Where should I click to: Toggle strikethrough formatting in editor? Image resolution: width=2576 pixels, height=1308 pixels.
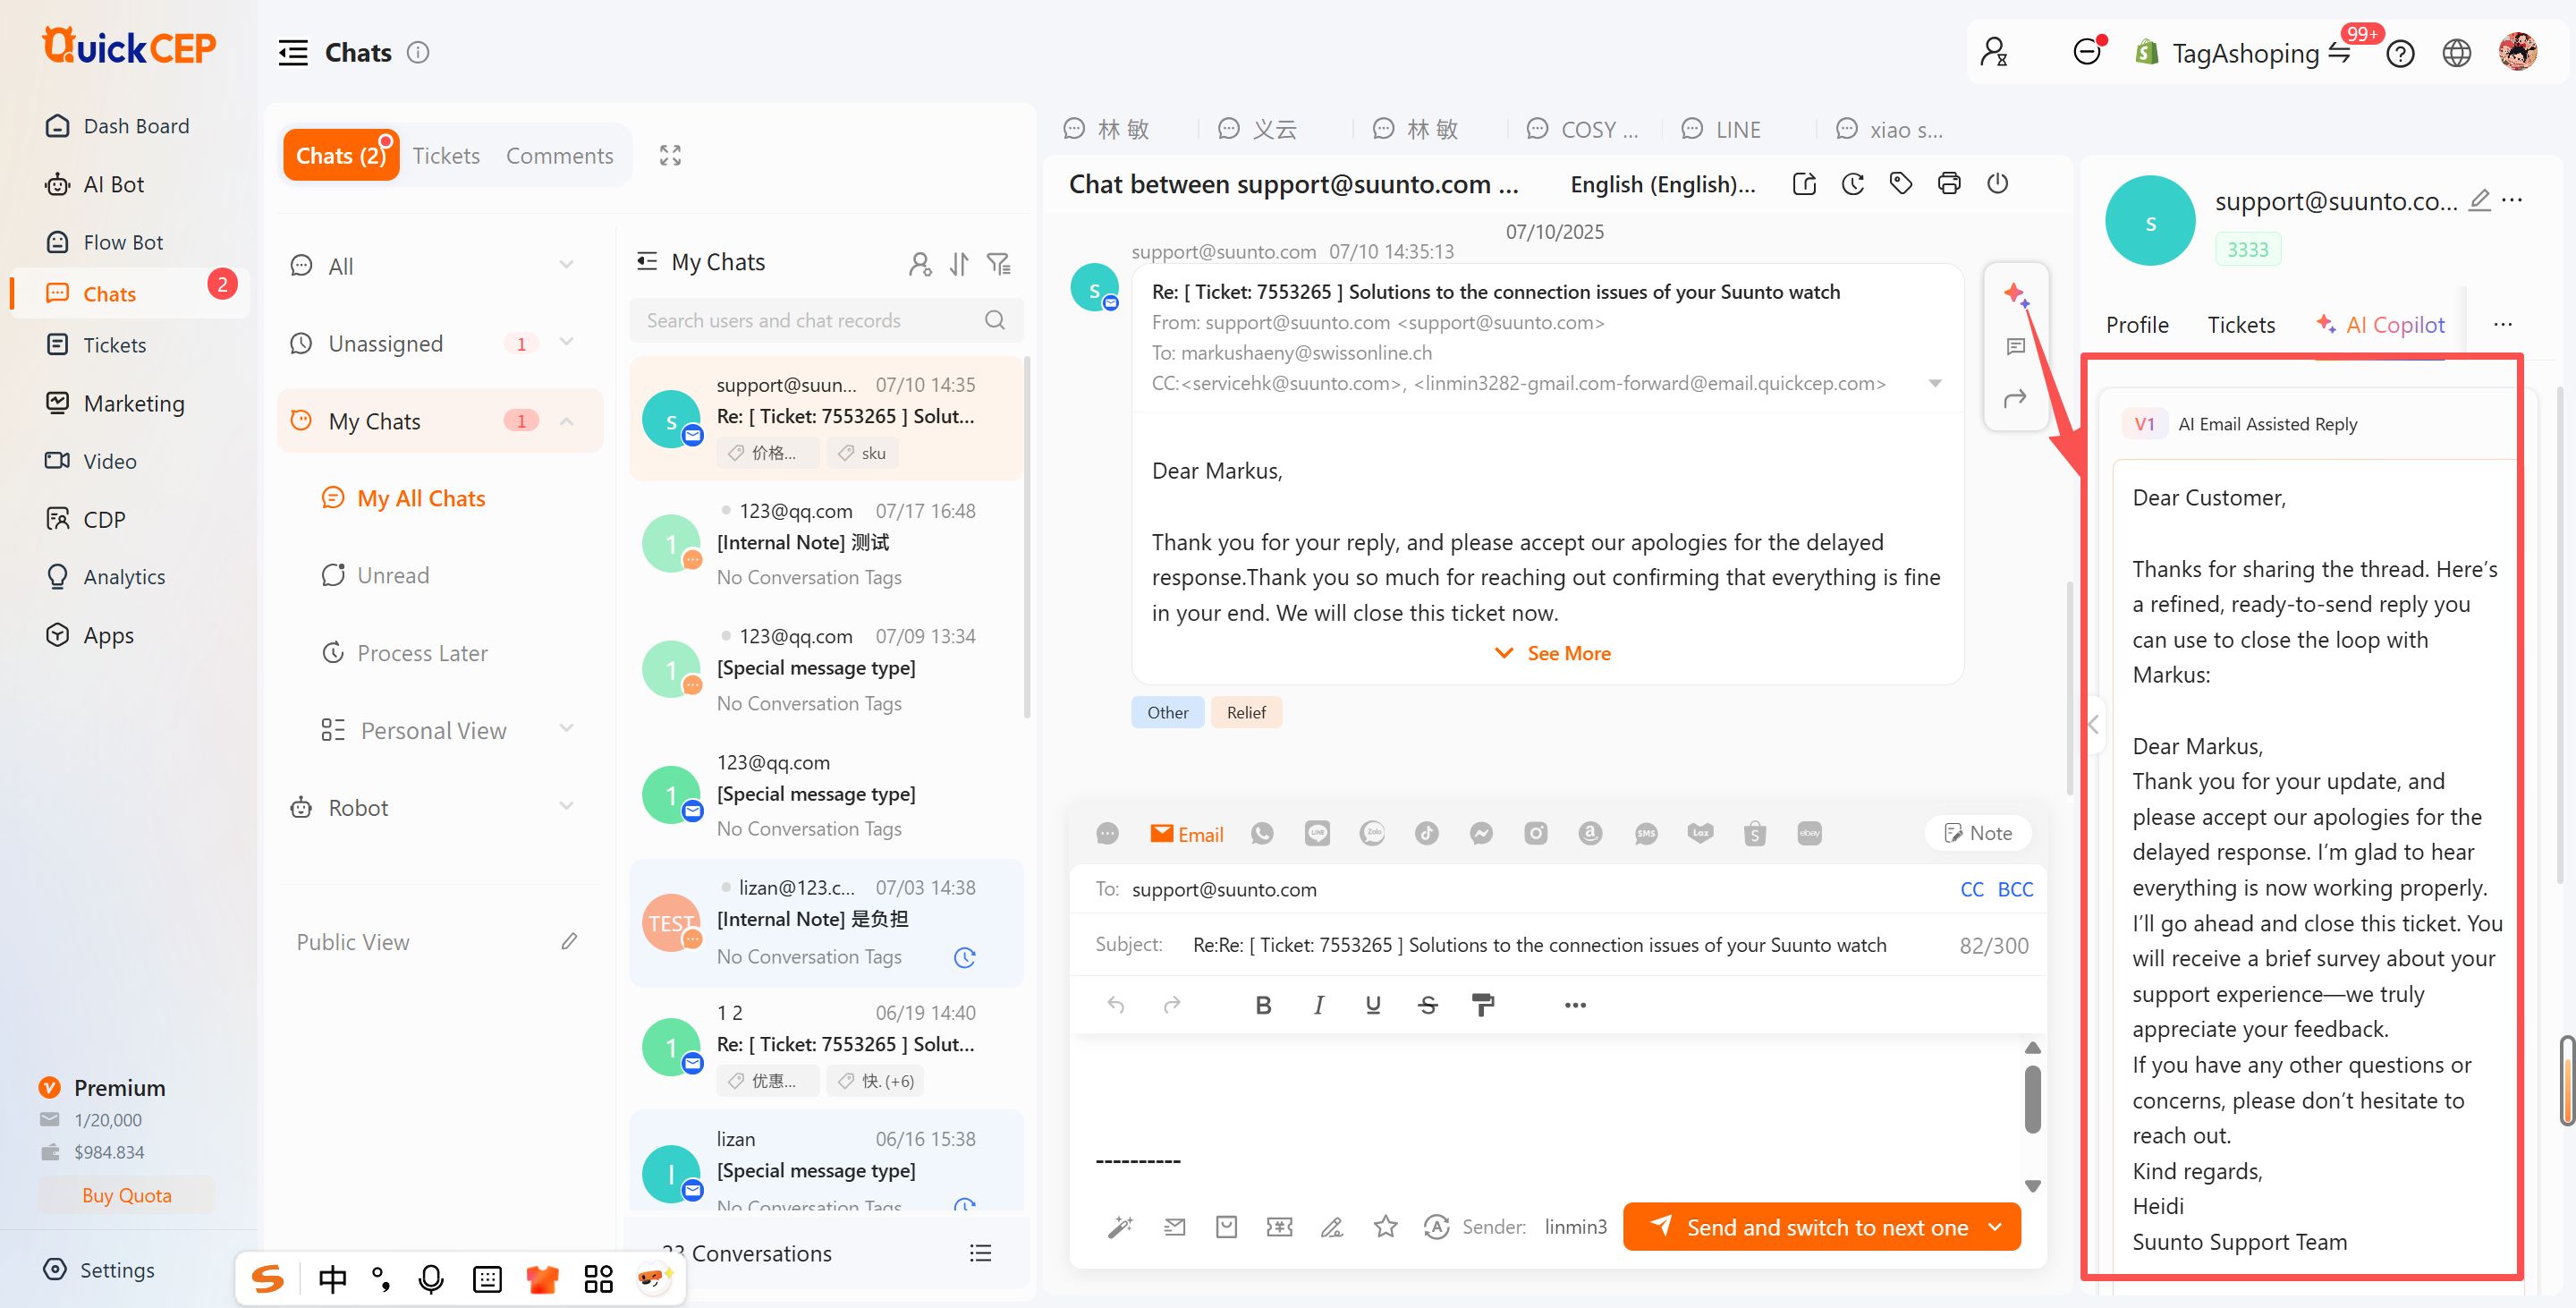[1428, 1005]
